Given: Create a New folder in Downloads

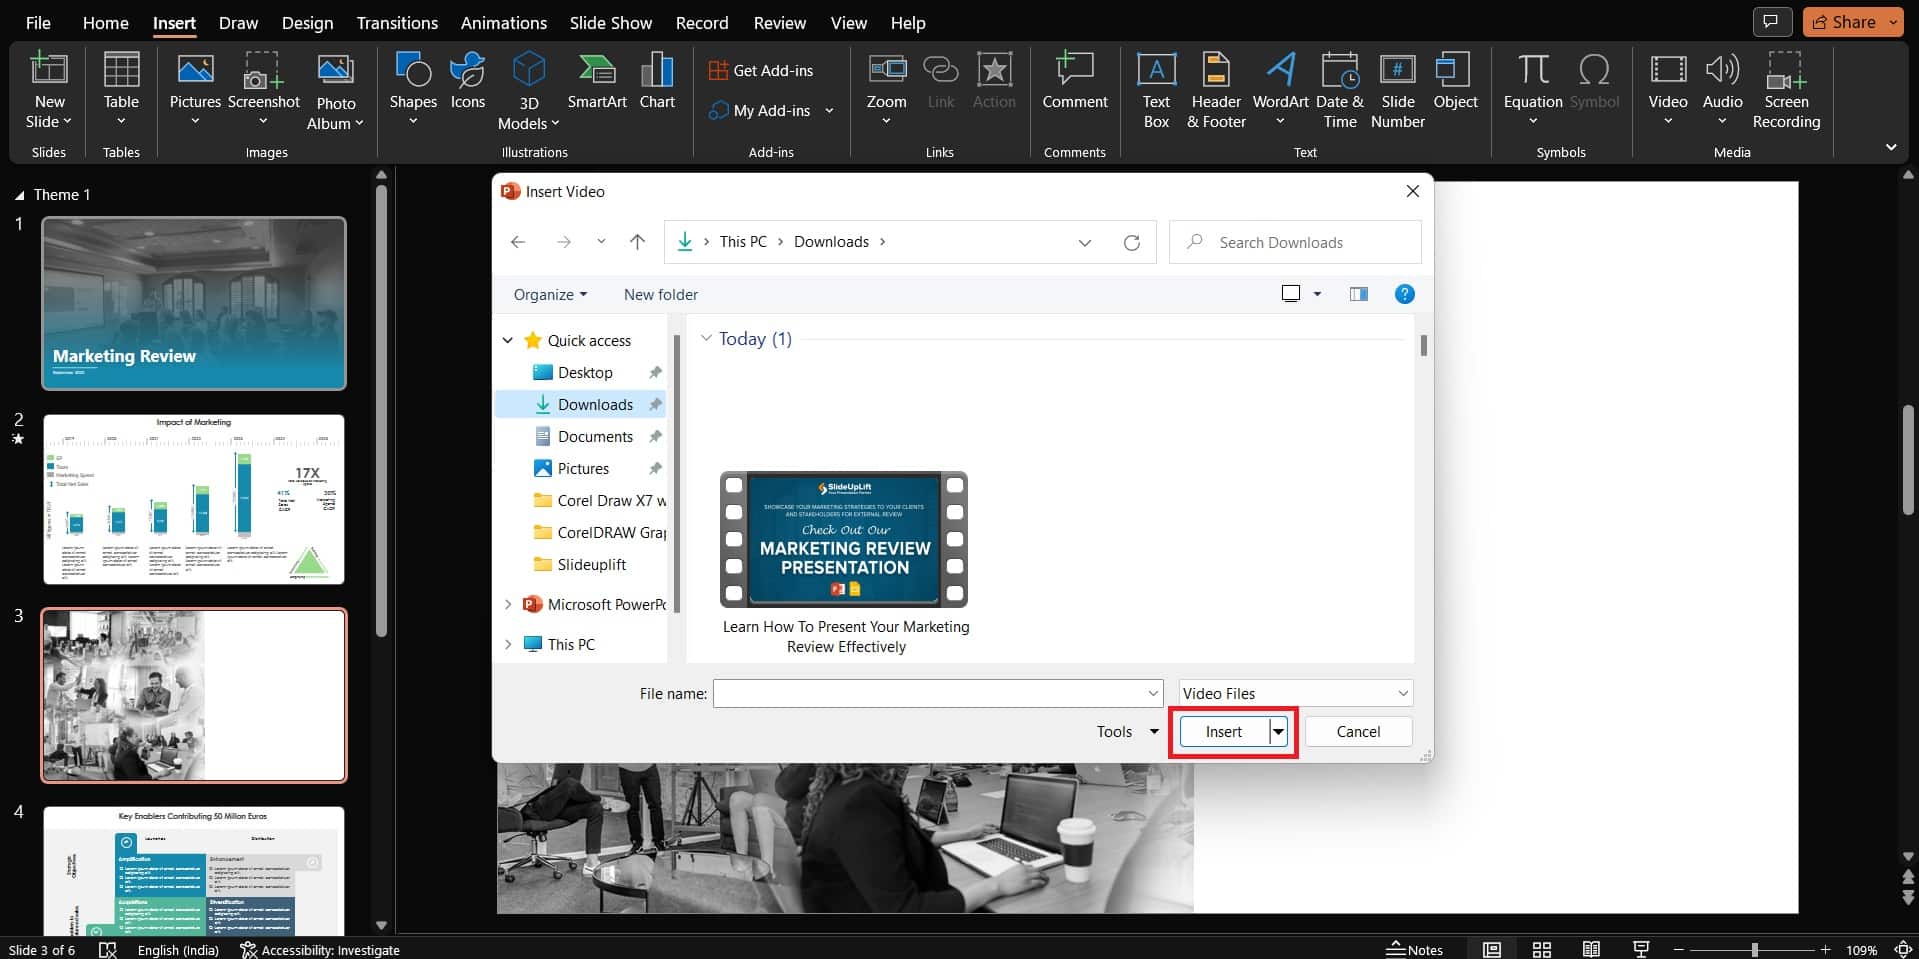Looking at the screenshot, I should click(x=660, y=294).
